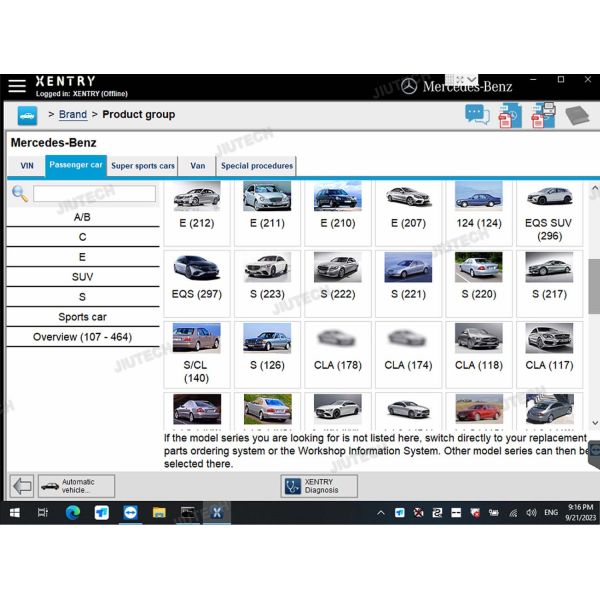Open File Explorer from the taskbar

point(159,513)
